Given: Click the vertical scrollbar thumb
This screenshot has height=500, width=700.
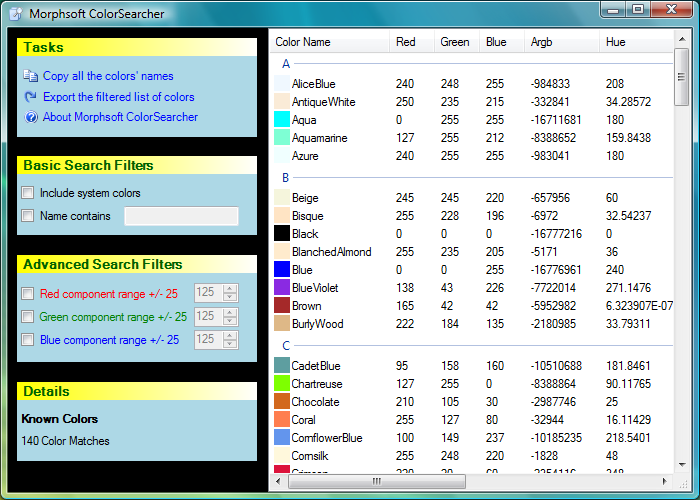Looking at the screenshot, I should tap(681, 77).
